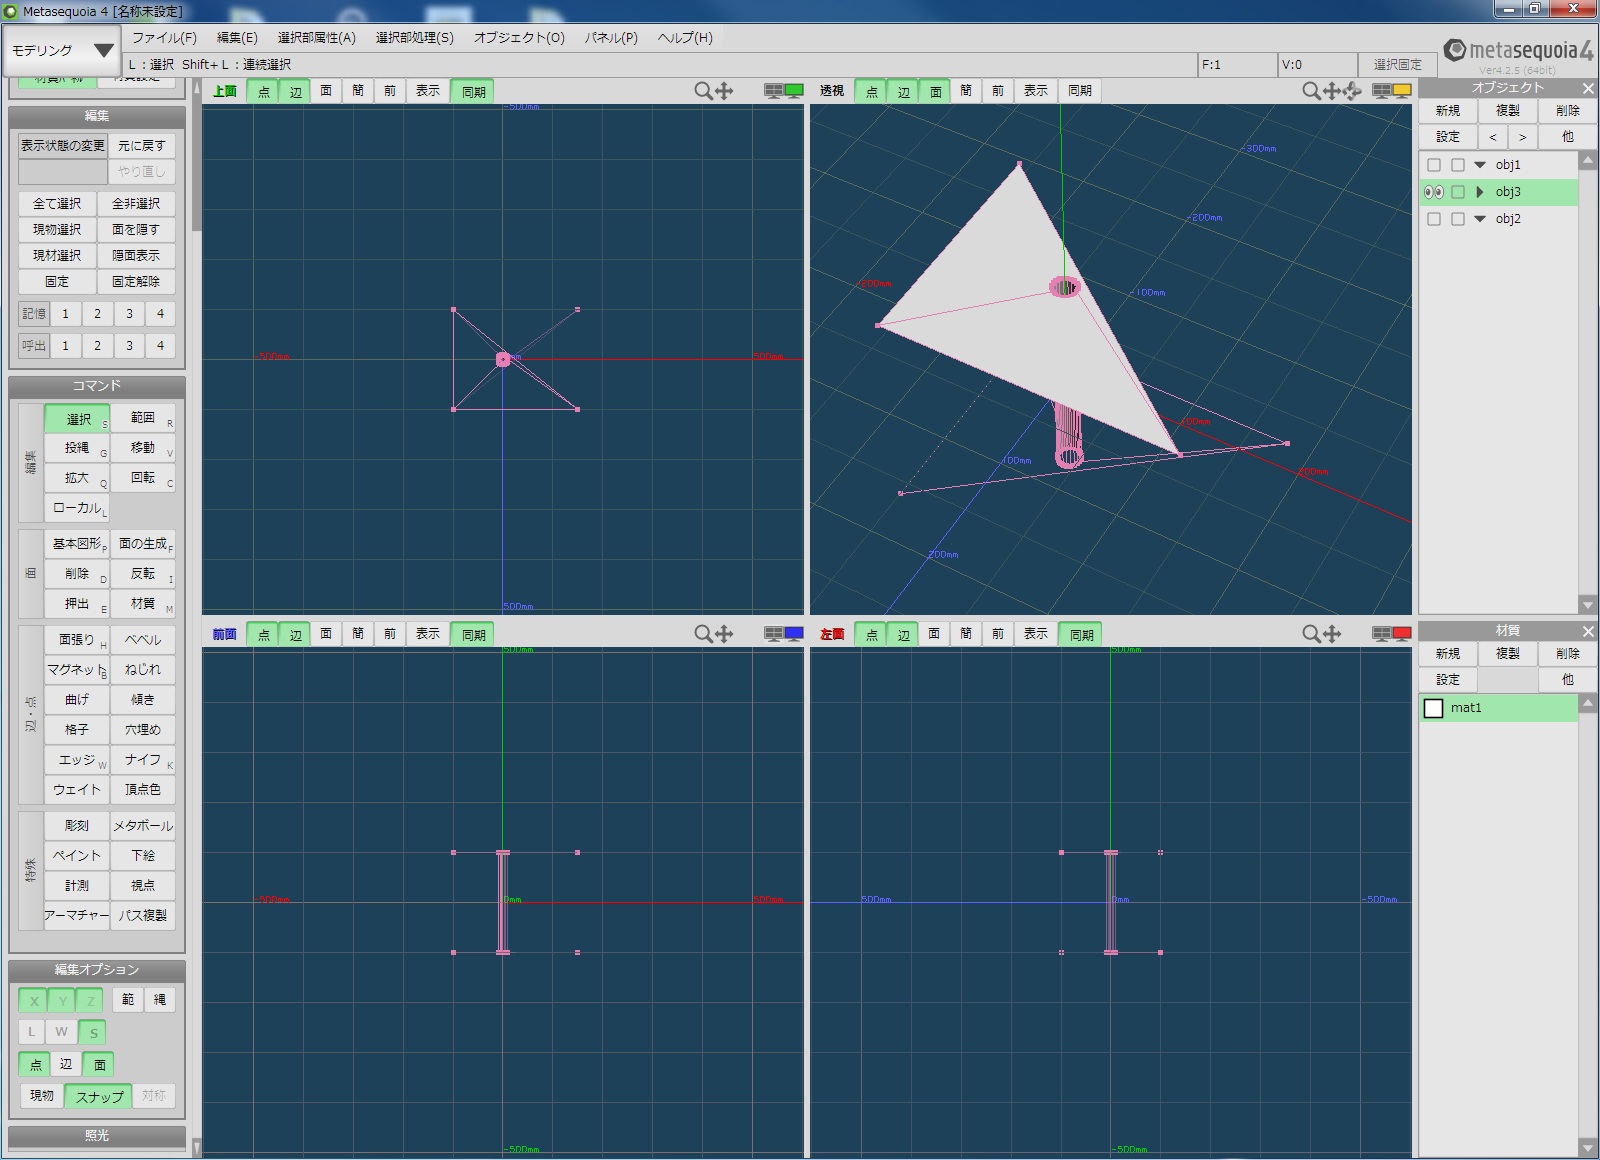Screen dimensions: 1600x1160
Task: Select the 拡大 (Scale) tool
Action: (77, 478)
